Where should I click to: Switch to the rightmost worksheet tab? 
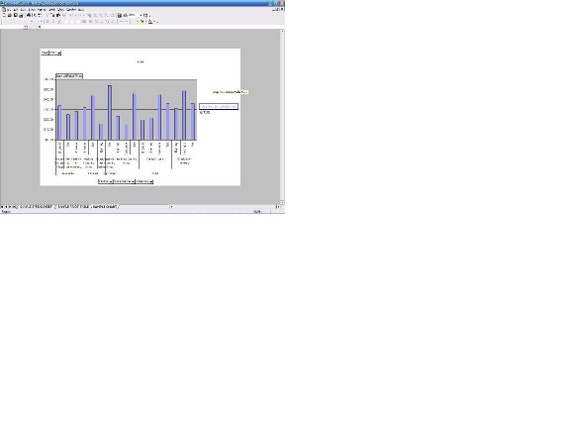pyautogui.click(x=104, y=207)
